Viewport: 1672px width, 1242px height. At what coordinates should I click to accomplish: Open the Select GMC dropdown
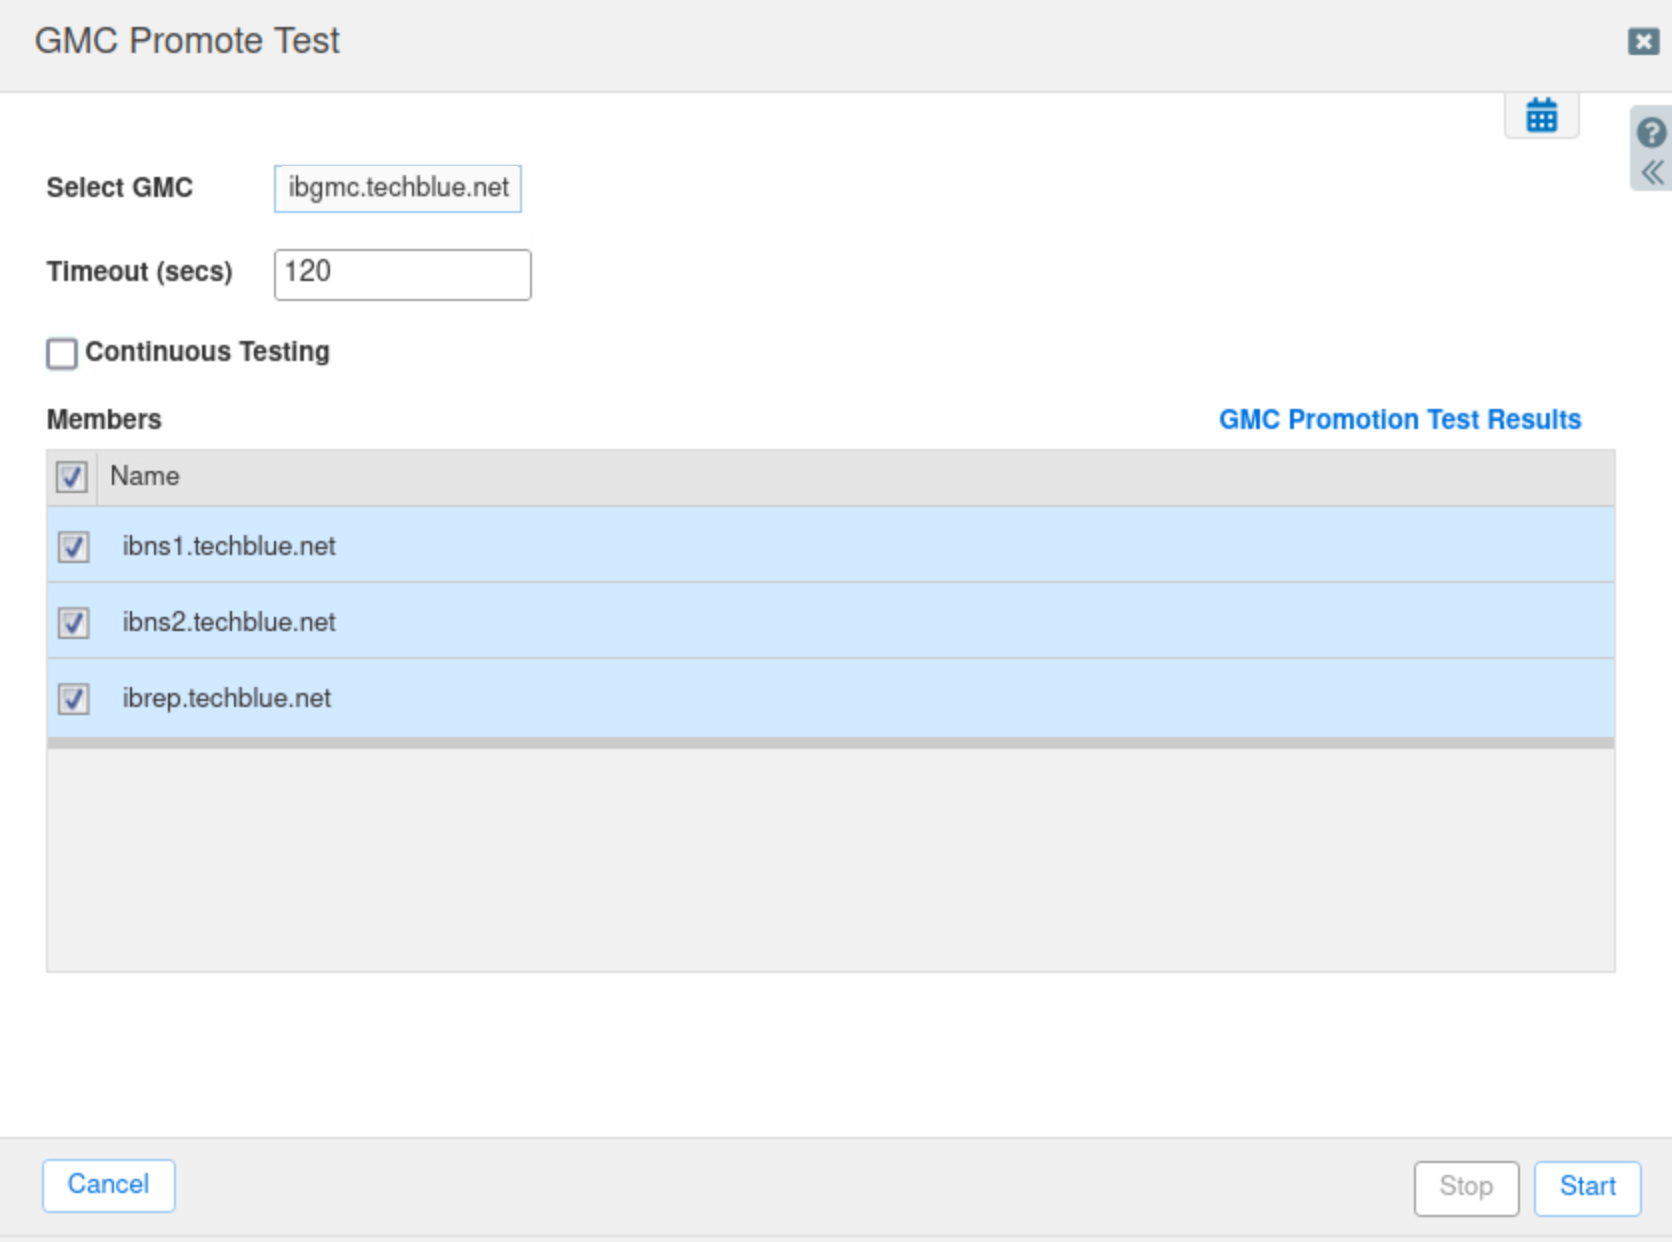(398, 188)
